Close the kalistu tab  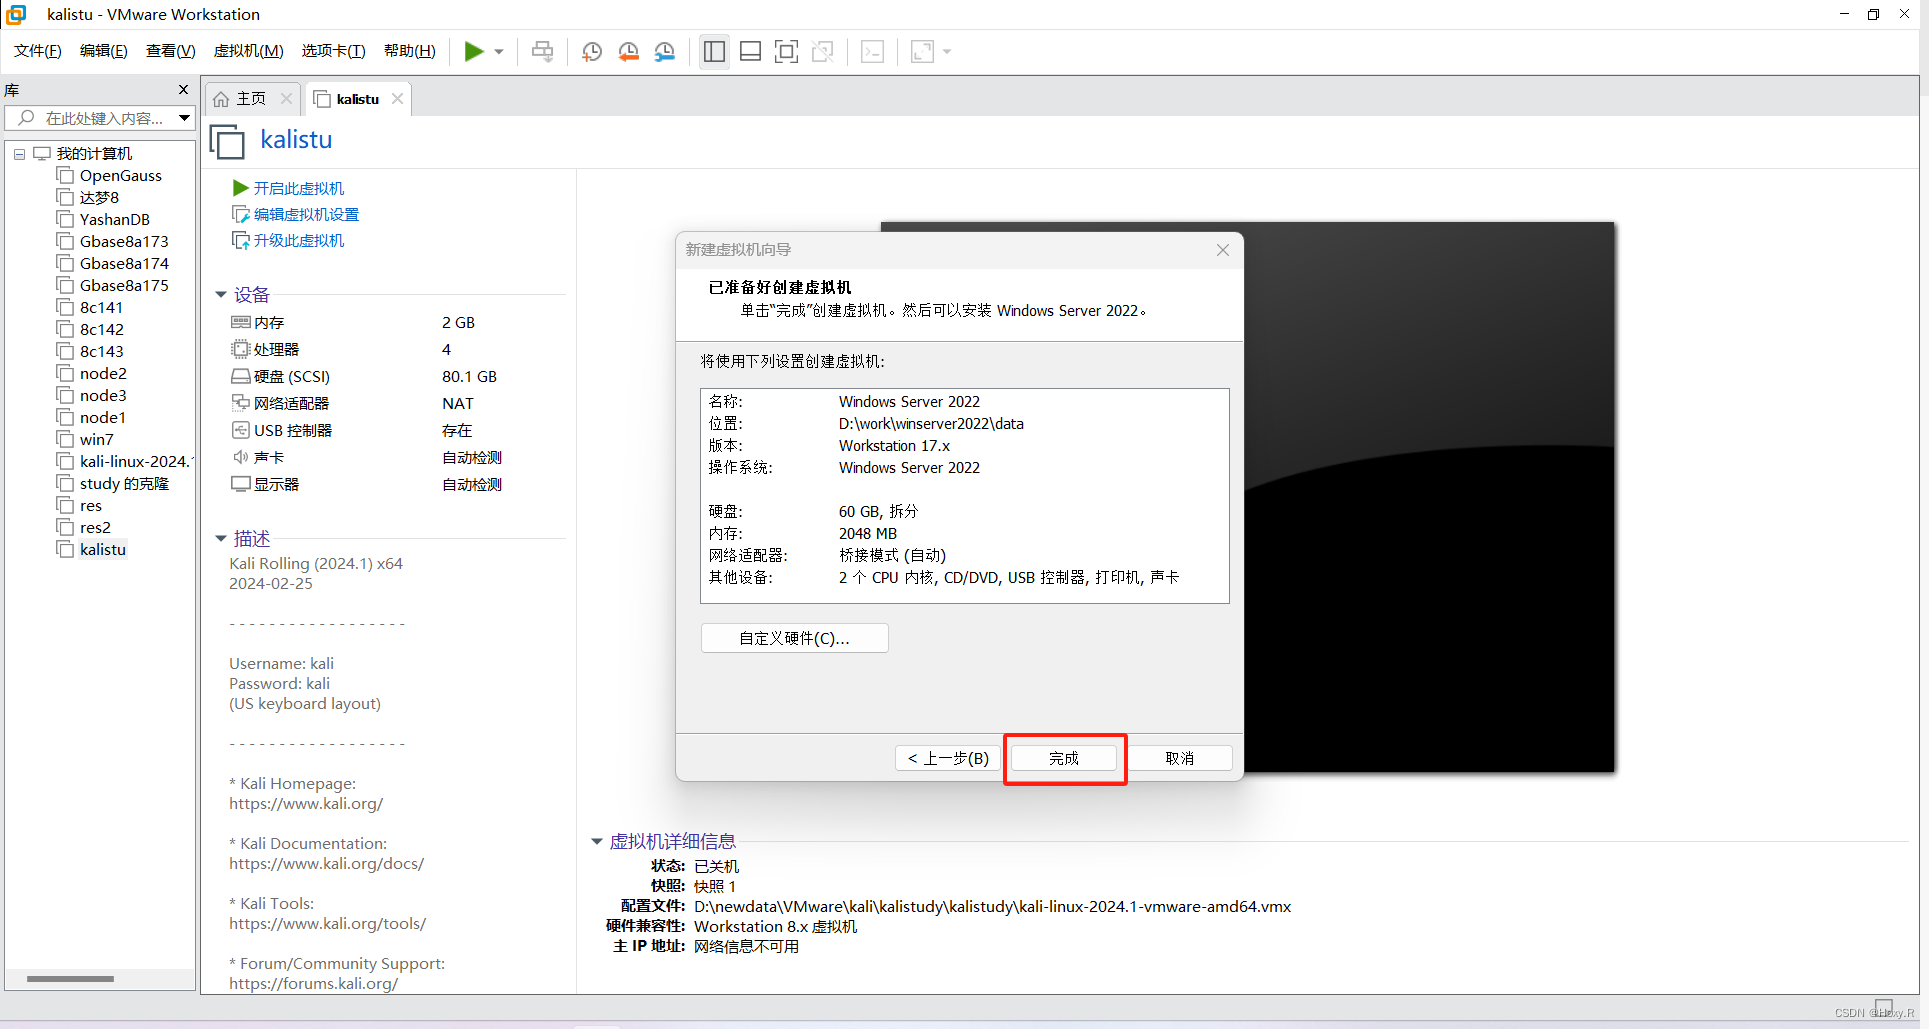pos(397,98)
